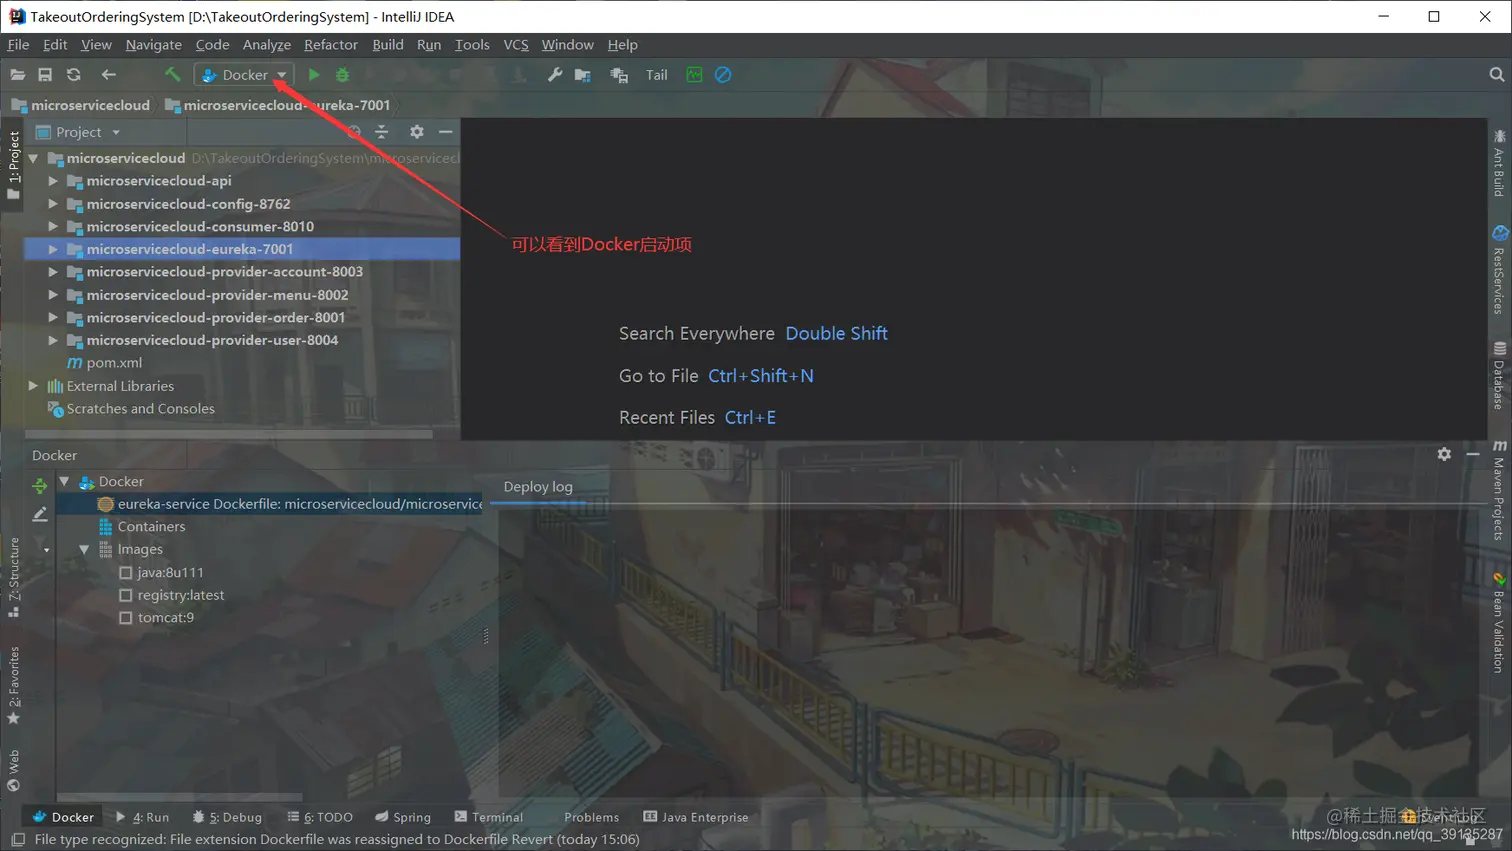
Task: Click the Synchronize refresh toolbar icon
Action: tap(74, 75)
